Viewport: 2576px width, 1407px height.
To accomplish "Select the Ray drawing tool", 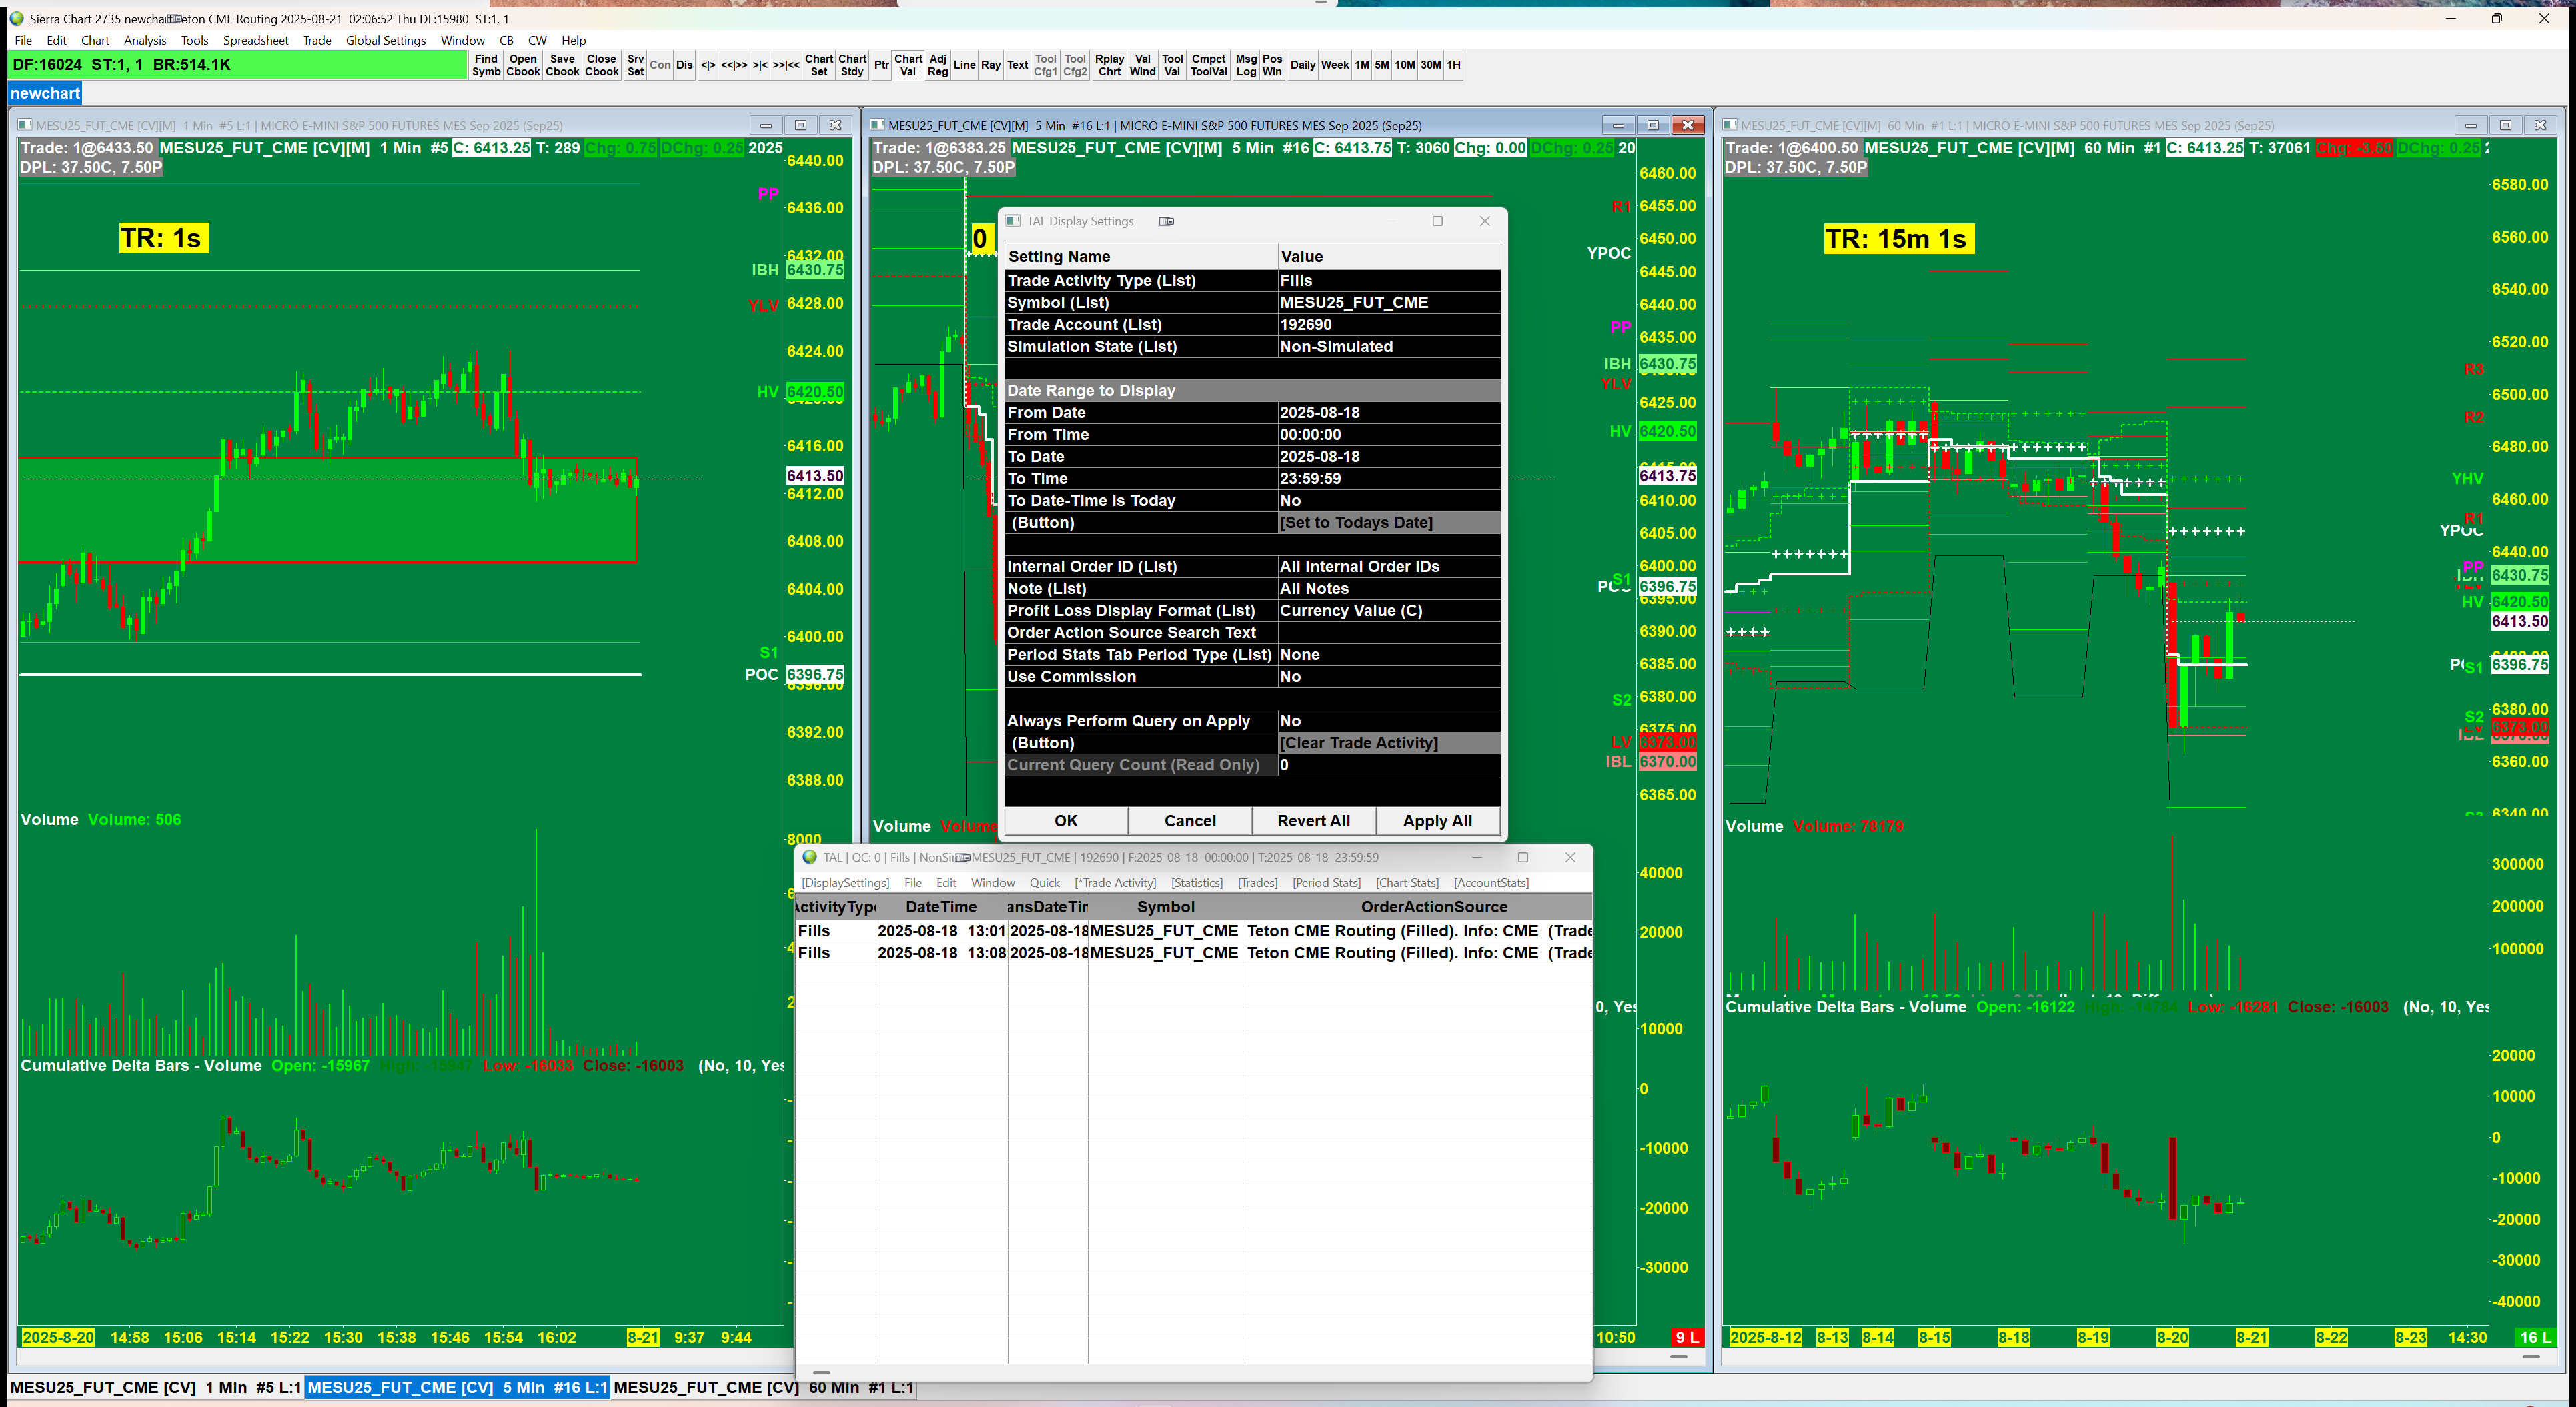I will 991,65.
